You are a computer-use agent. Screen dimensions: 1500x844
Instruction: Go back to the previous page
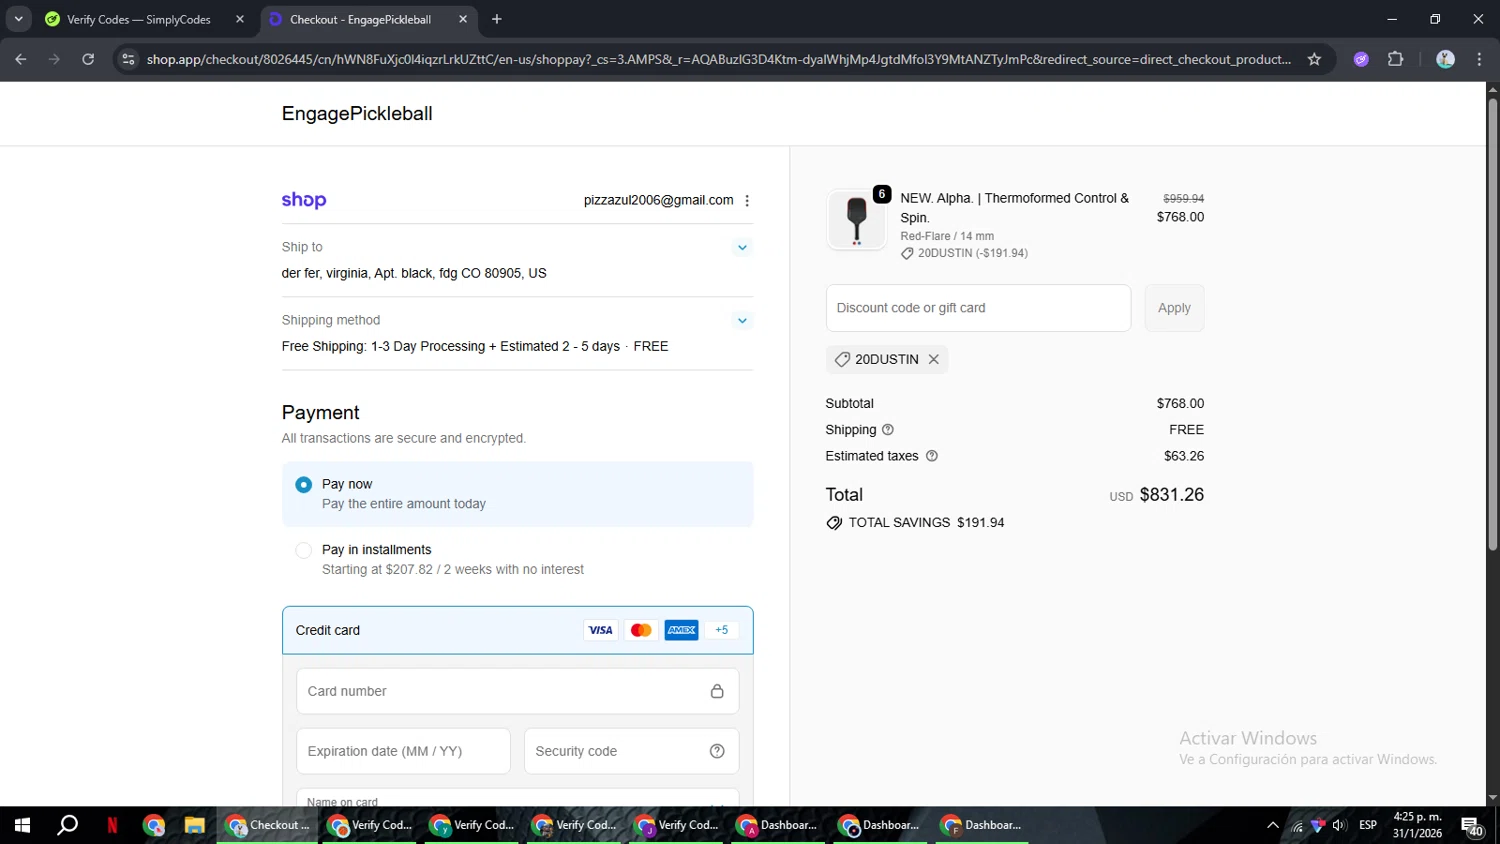coord(21,59)
